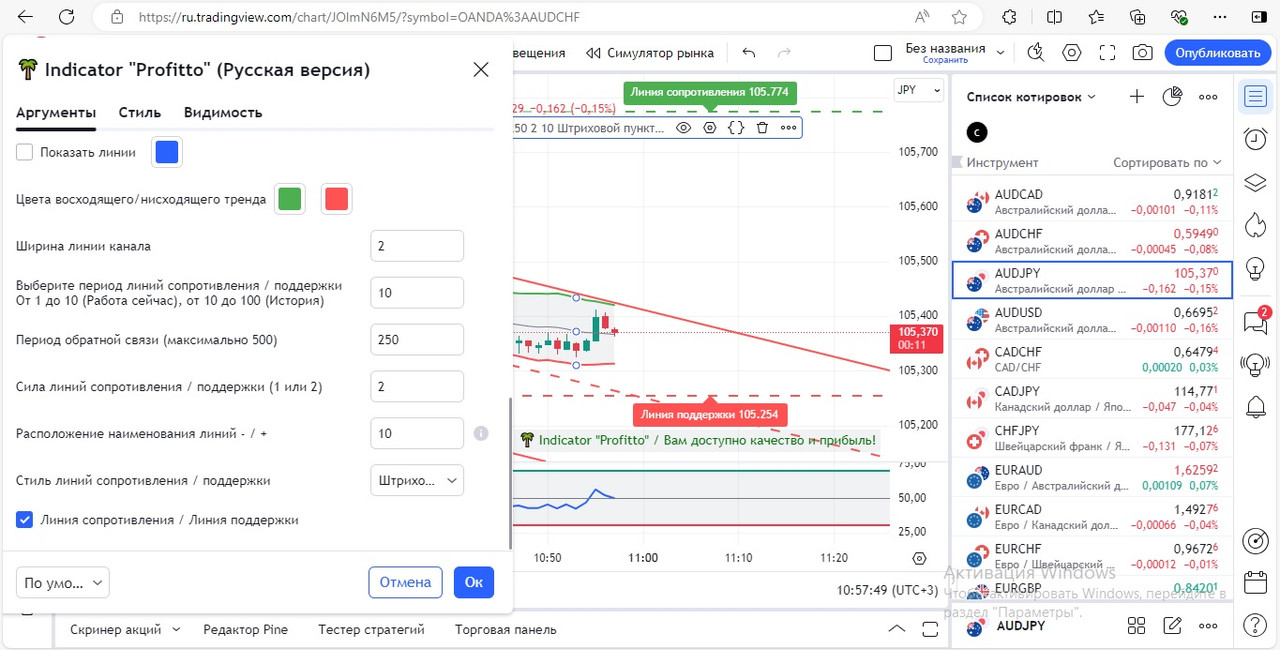Screen dimensions: 1280x650
Task: Click the "Отмена" cancel button
Action: click(405, 582)
